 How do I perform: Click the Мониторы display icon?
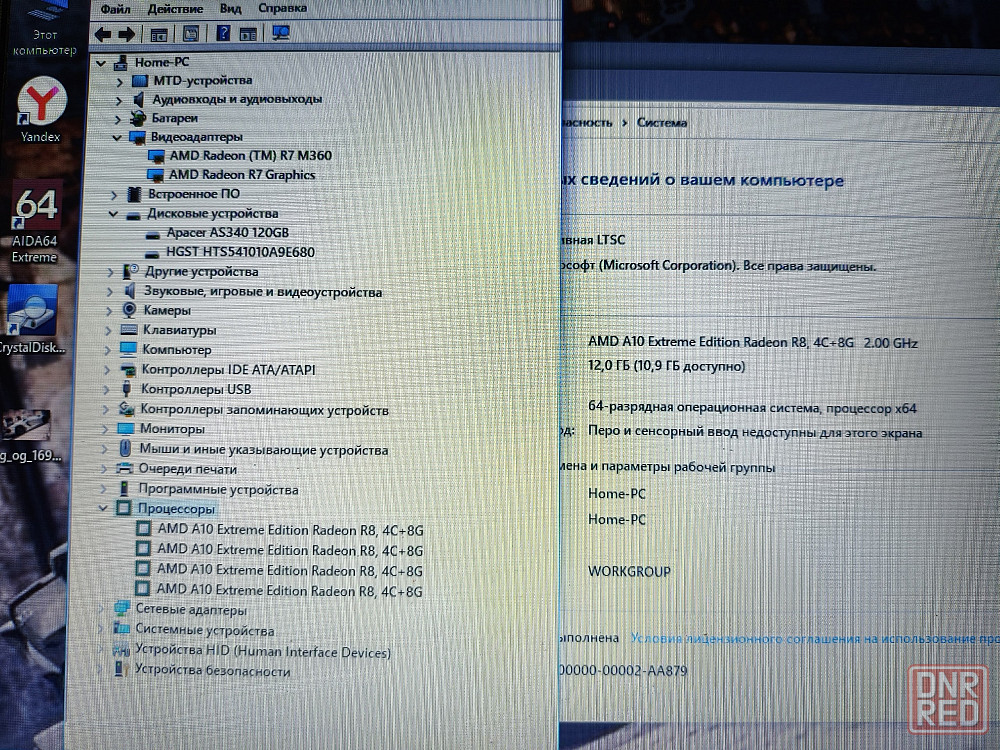coord(126,429)
